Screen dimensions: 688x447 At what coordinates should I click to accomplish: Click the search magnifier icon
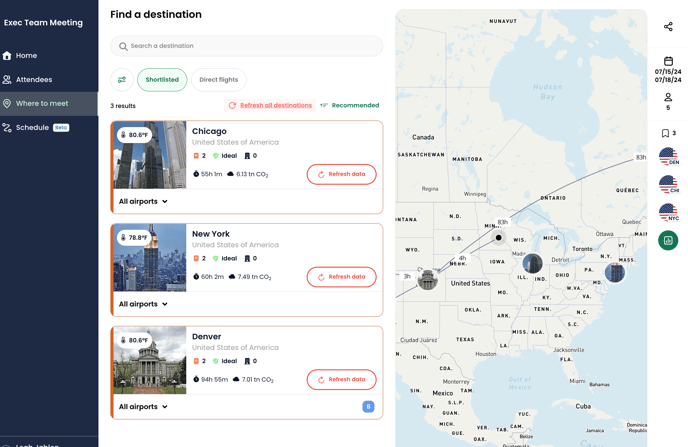point(123,46)
